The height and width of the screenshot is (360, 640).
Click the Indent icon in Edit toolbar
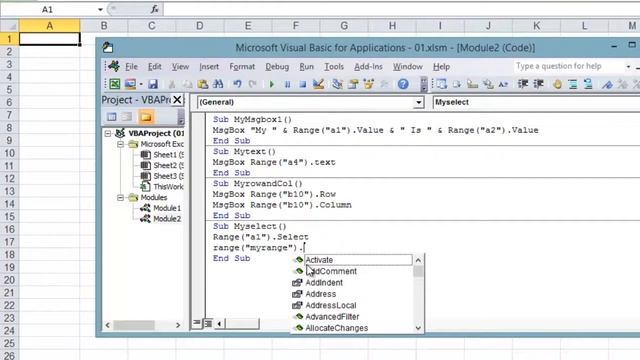[523, 84]
